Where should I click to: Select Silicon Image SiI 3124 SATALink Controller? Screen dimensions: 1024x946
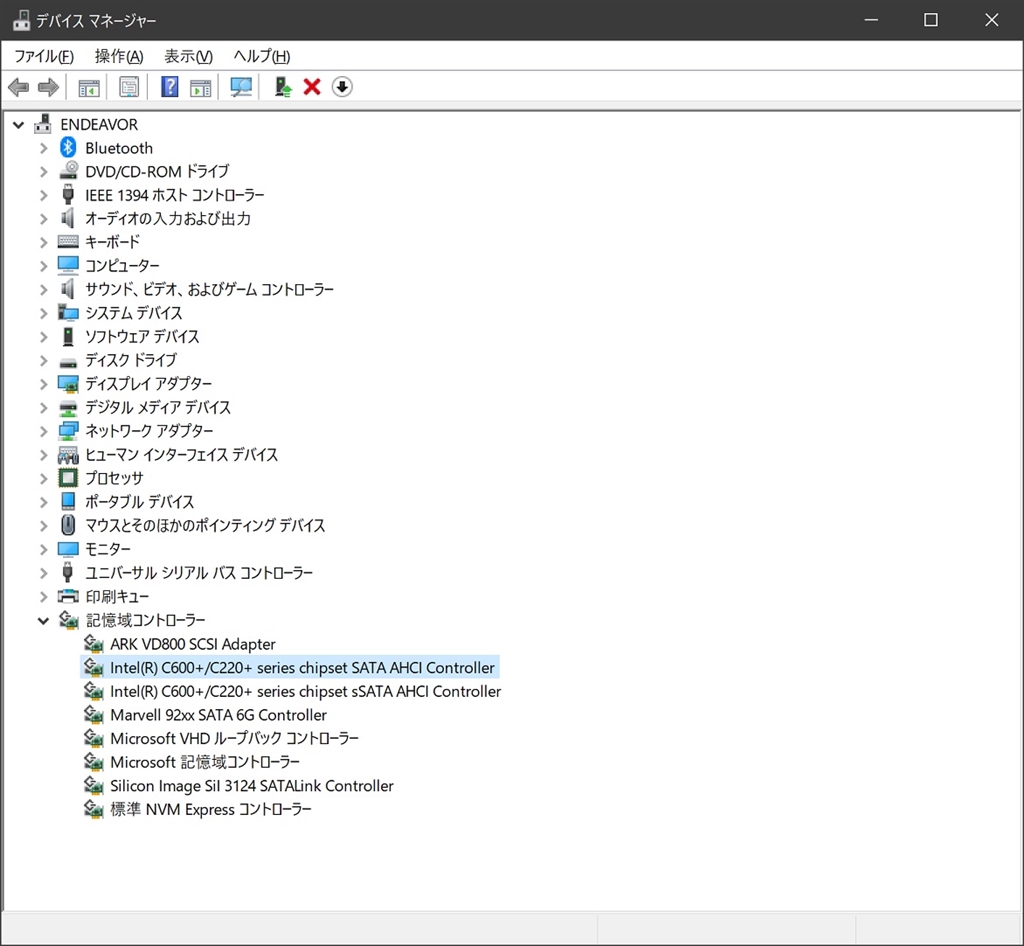pyautogui.click(x=251, y=785)
